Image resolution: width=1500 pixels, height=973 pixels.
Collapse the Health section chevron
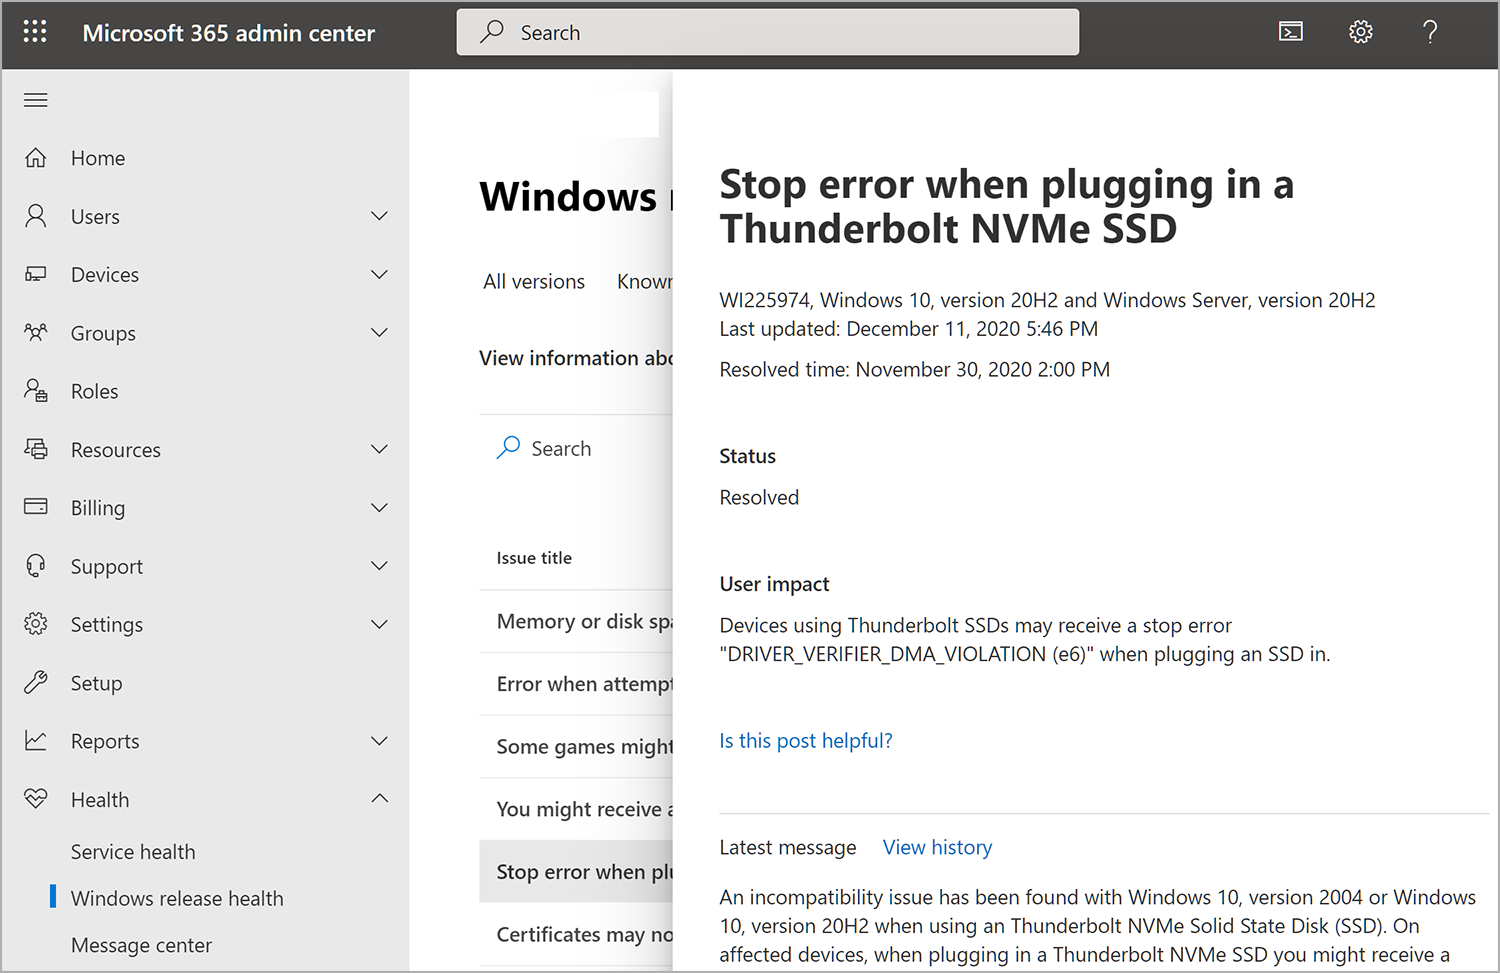380,798
